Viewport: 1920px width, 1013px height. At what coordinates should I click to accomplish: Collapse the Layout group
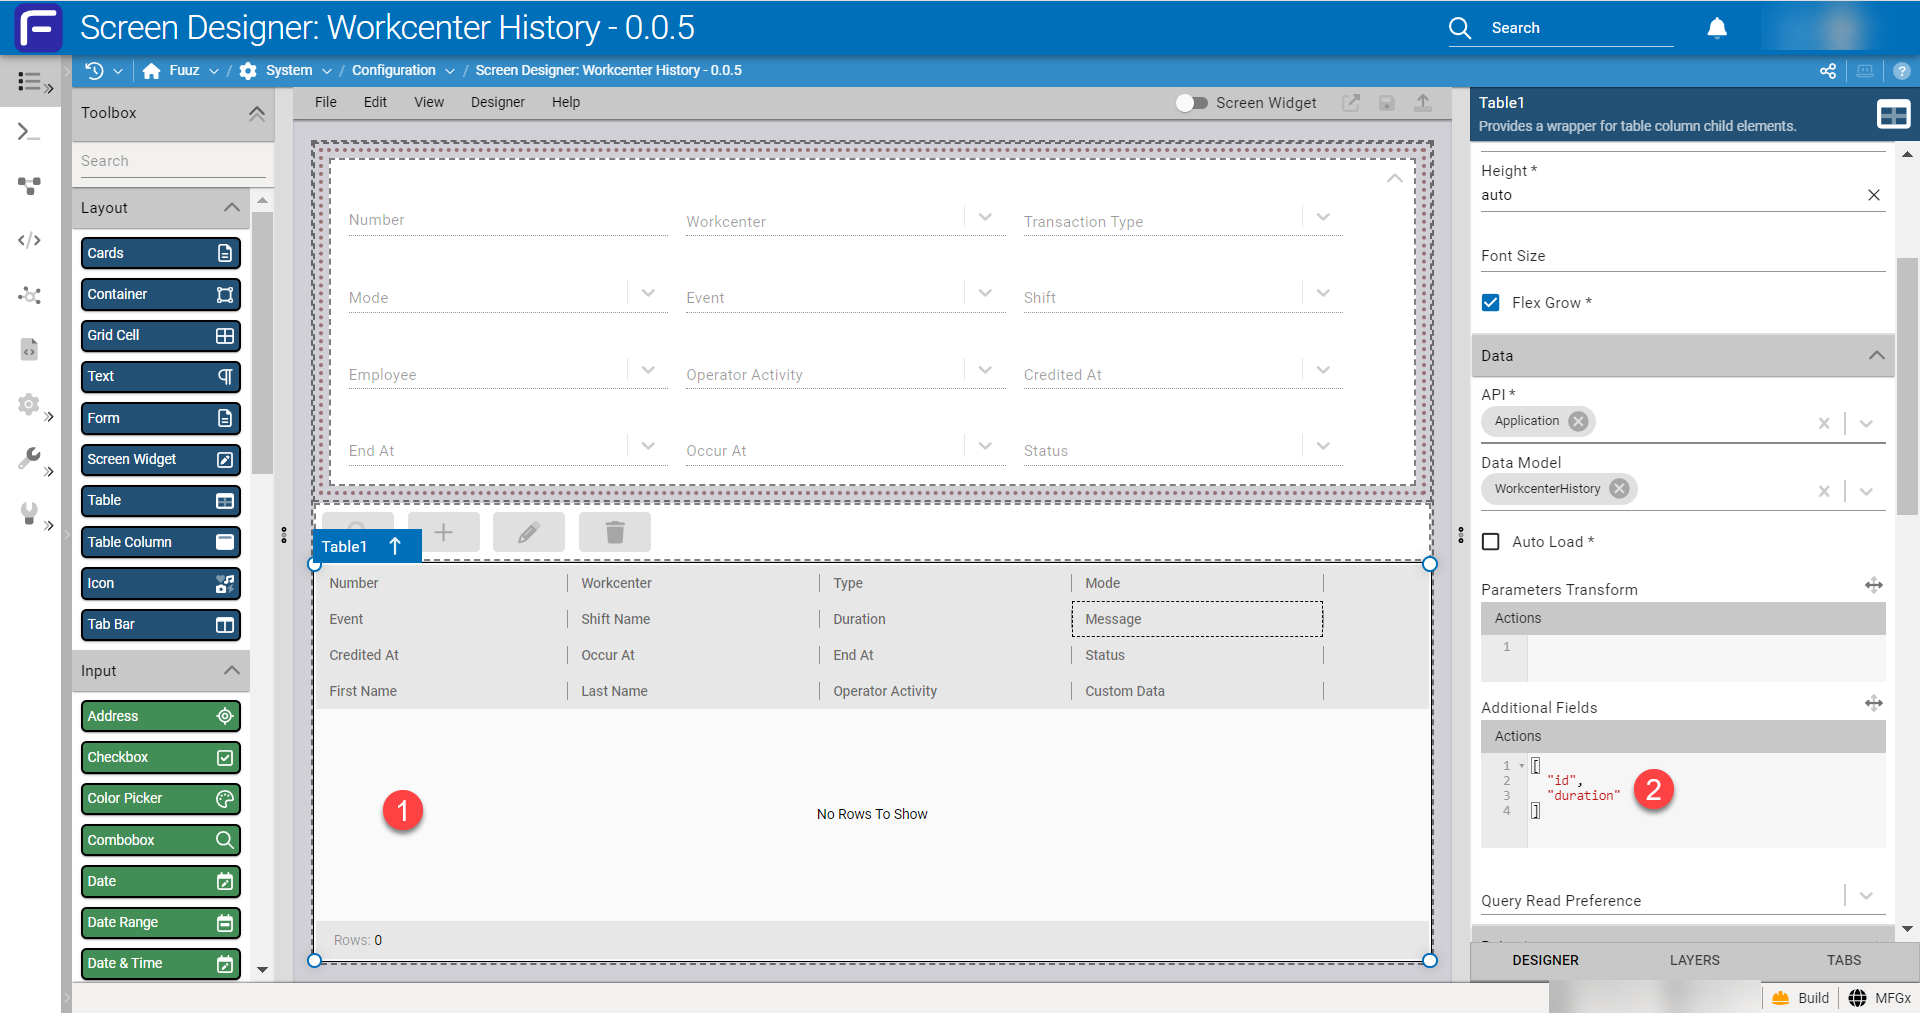pyautogui.click(x=232, y=207)
